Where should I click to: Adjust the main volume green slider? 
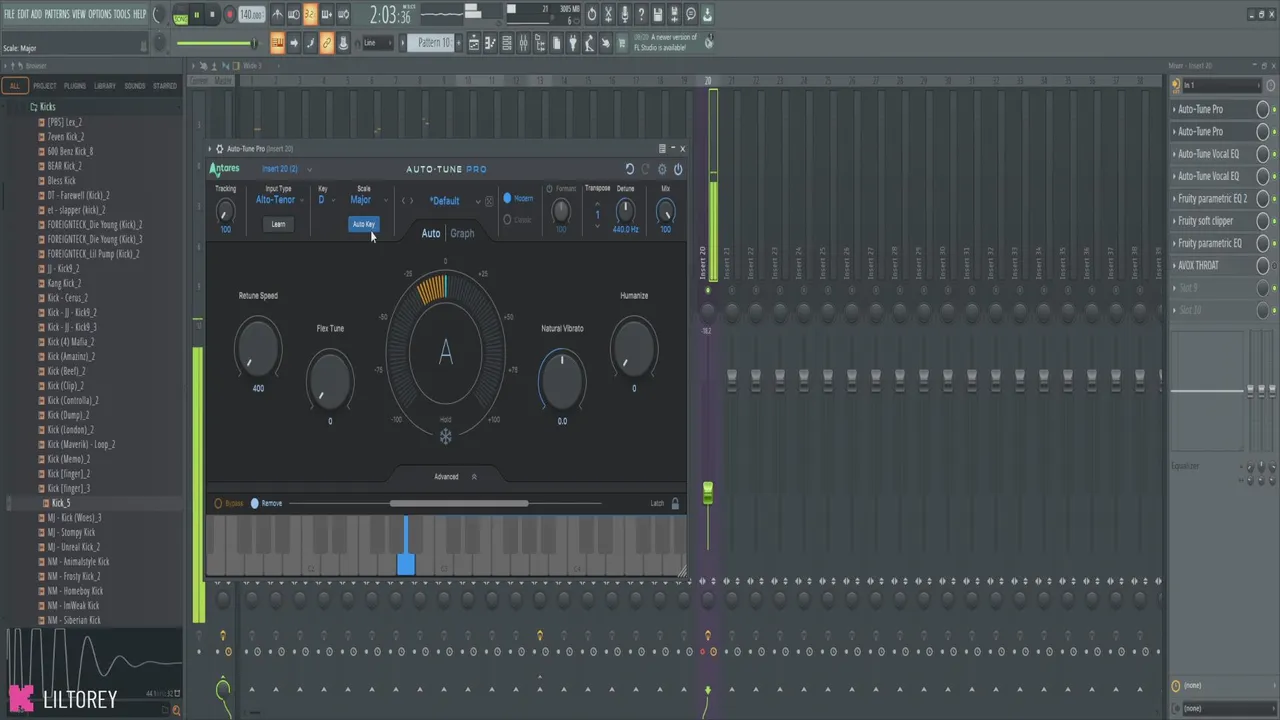[216, 43]
